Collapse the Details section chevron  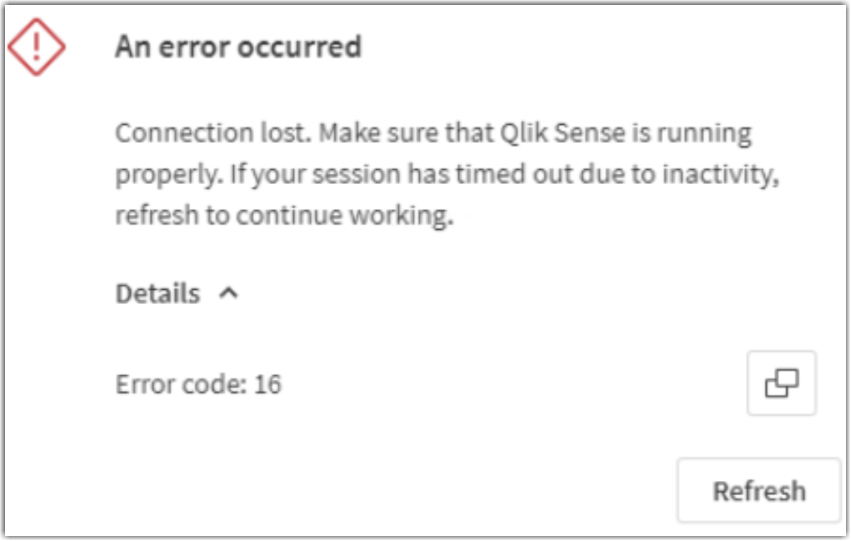click(x=229, y=293)
